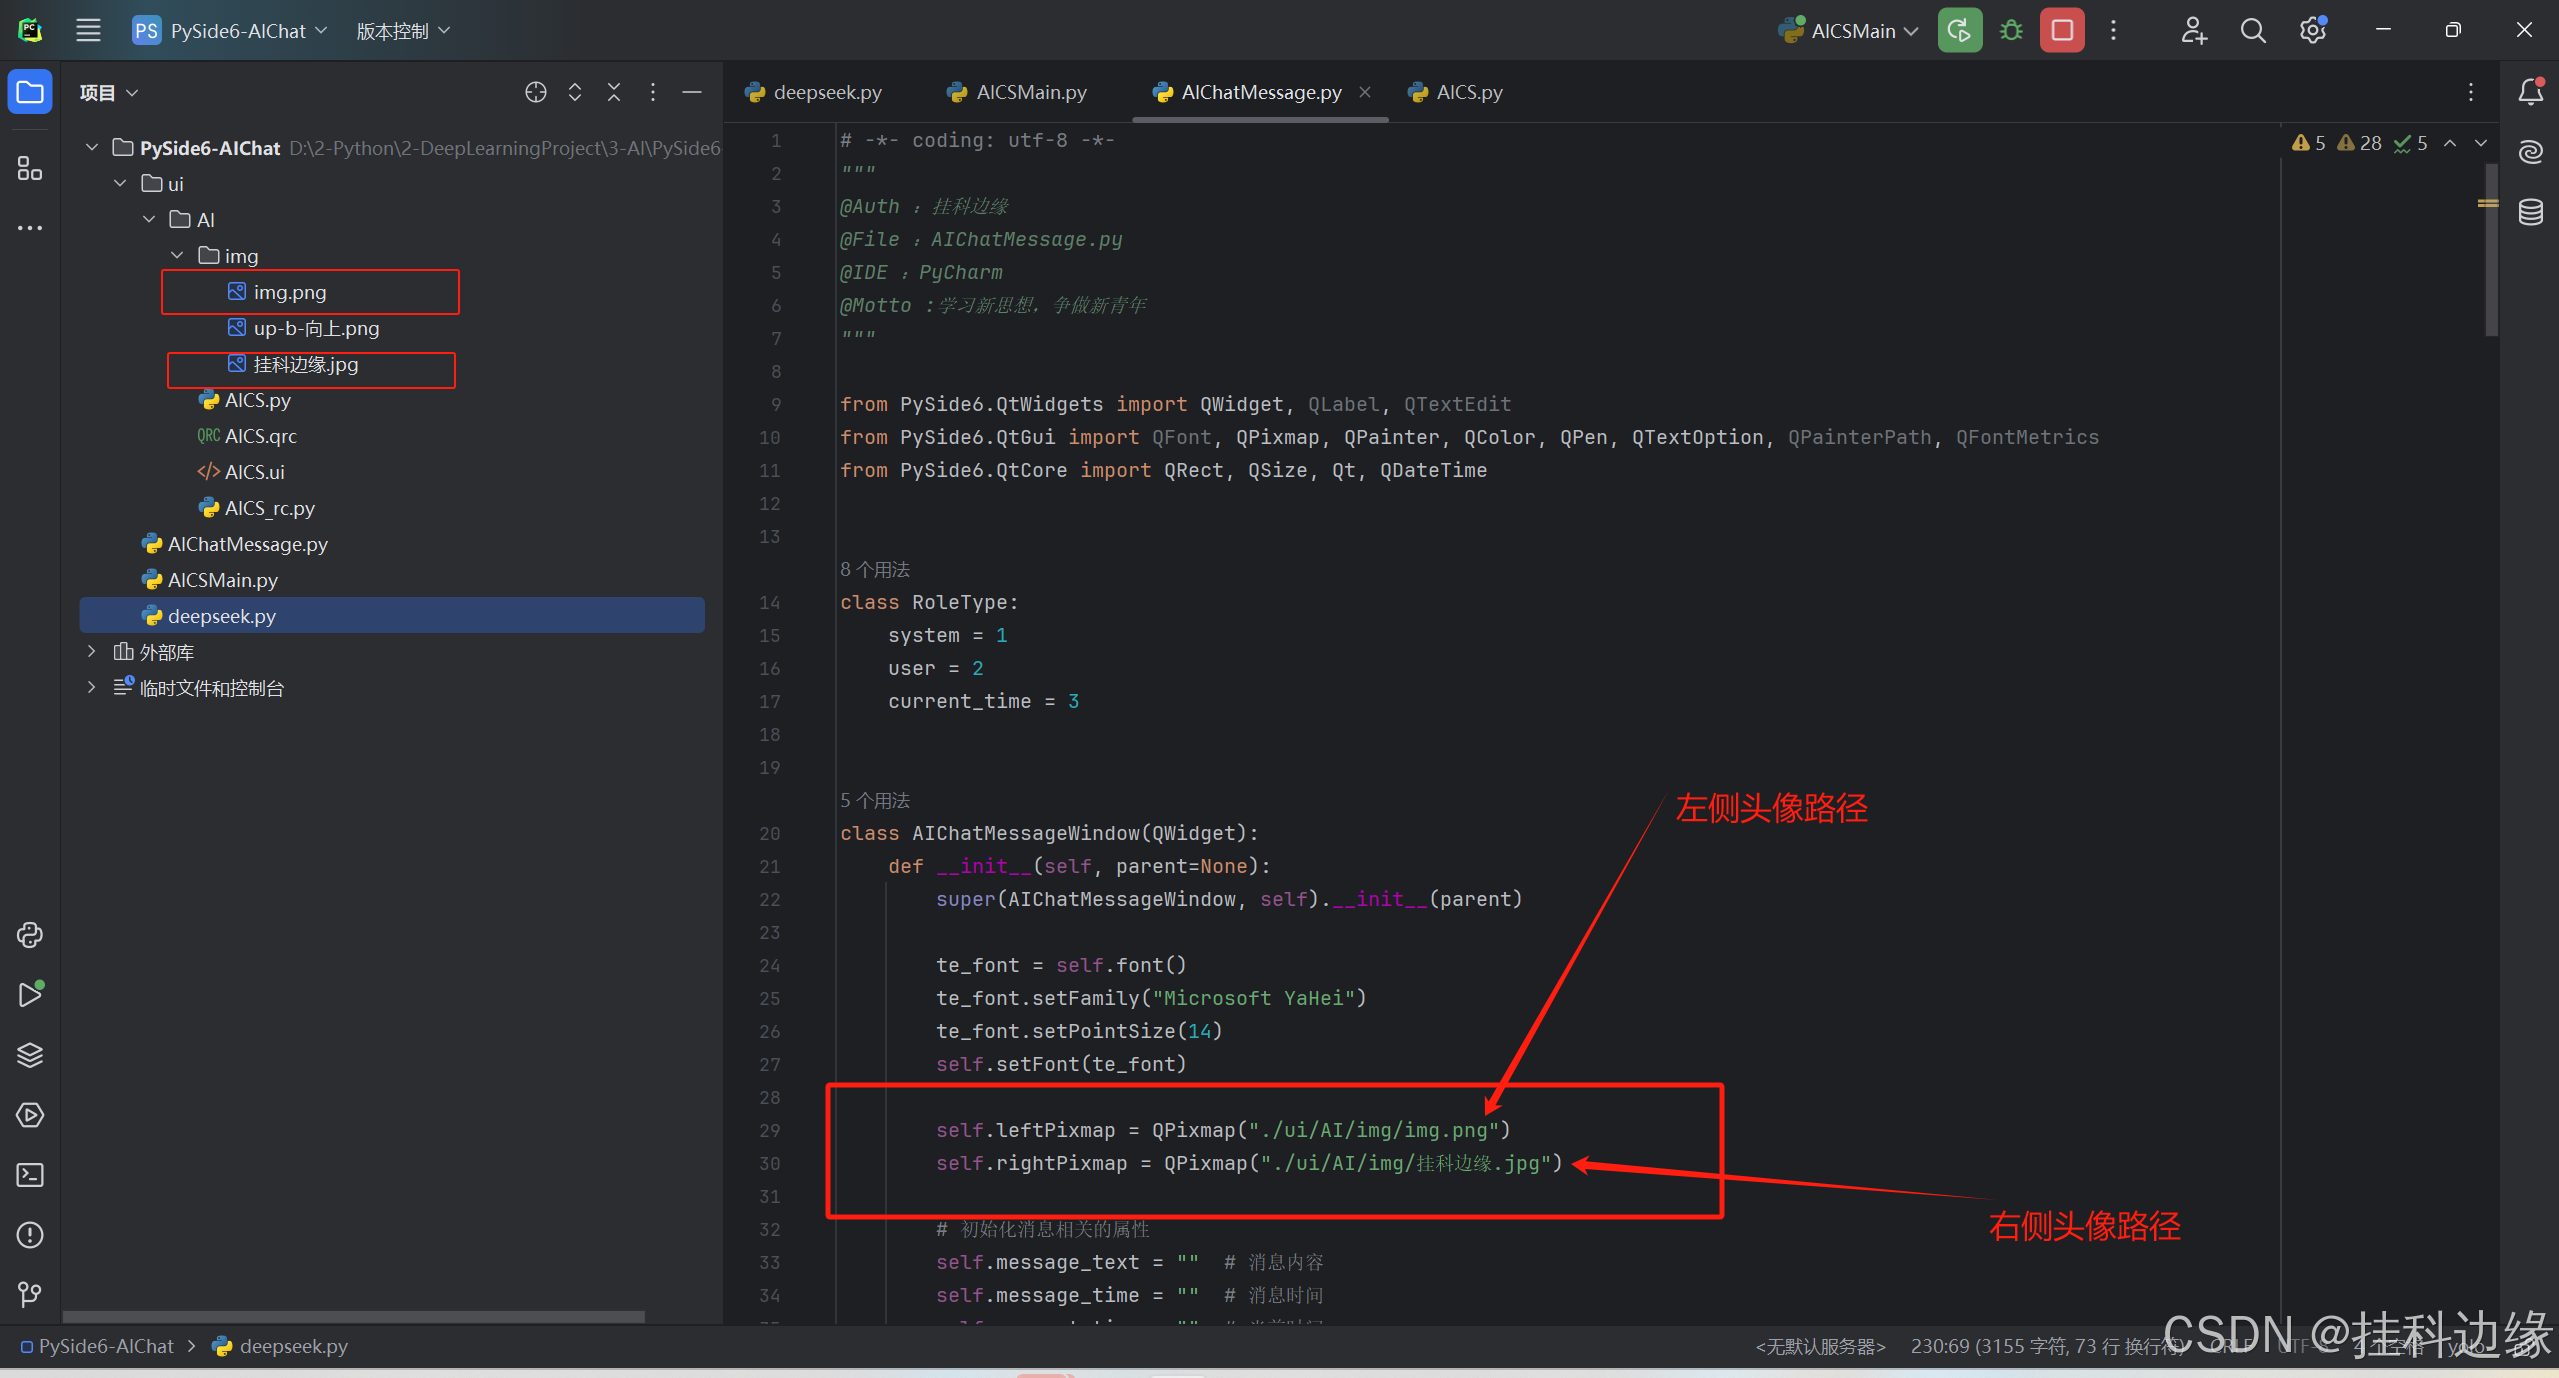Collapse all items in Project panel
2559x1378 pixels.
click(x=614, y=92)
